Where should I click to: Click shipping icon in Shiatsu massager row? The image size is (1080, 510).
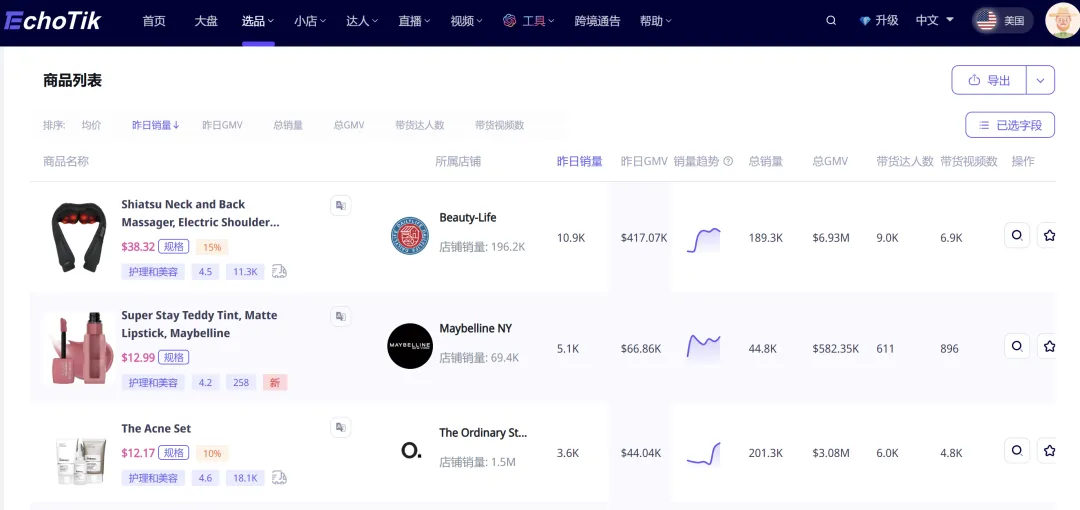(x=279, y=272)
